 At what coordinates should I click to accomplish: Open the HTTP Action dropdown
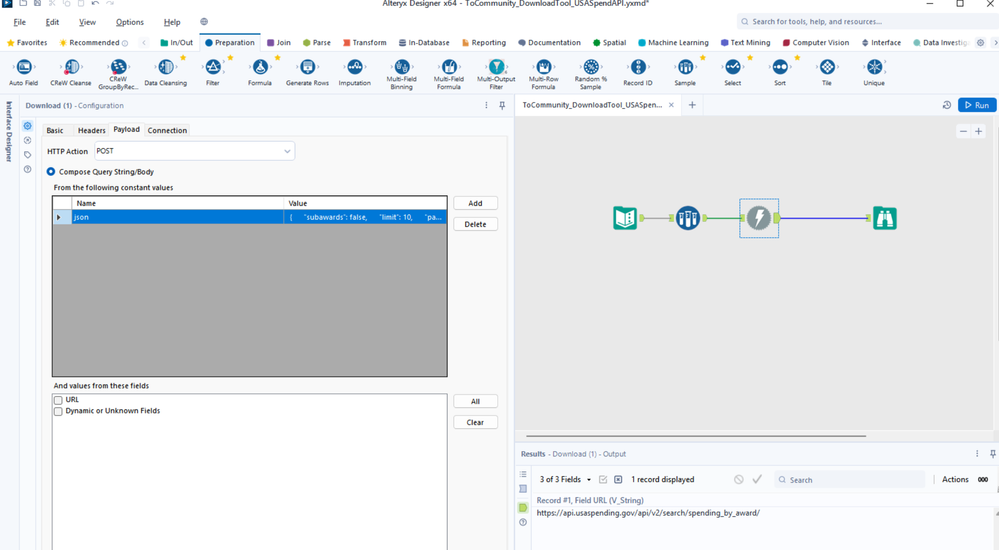194,151
